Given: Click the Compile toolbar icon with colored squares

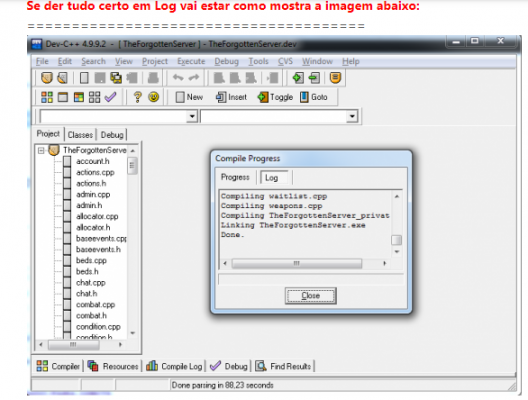Looking at the screenshot, I should tap(47, 97).
